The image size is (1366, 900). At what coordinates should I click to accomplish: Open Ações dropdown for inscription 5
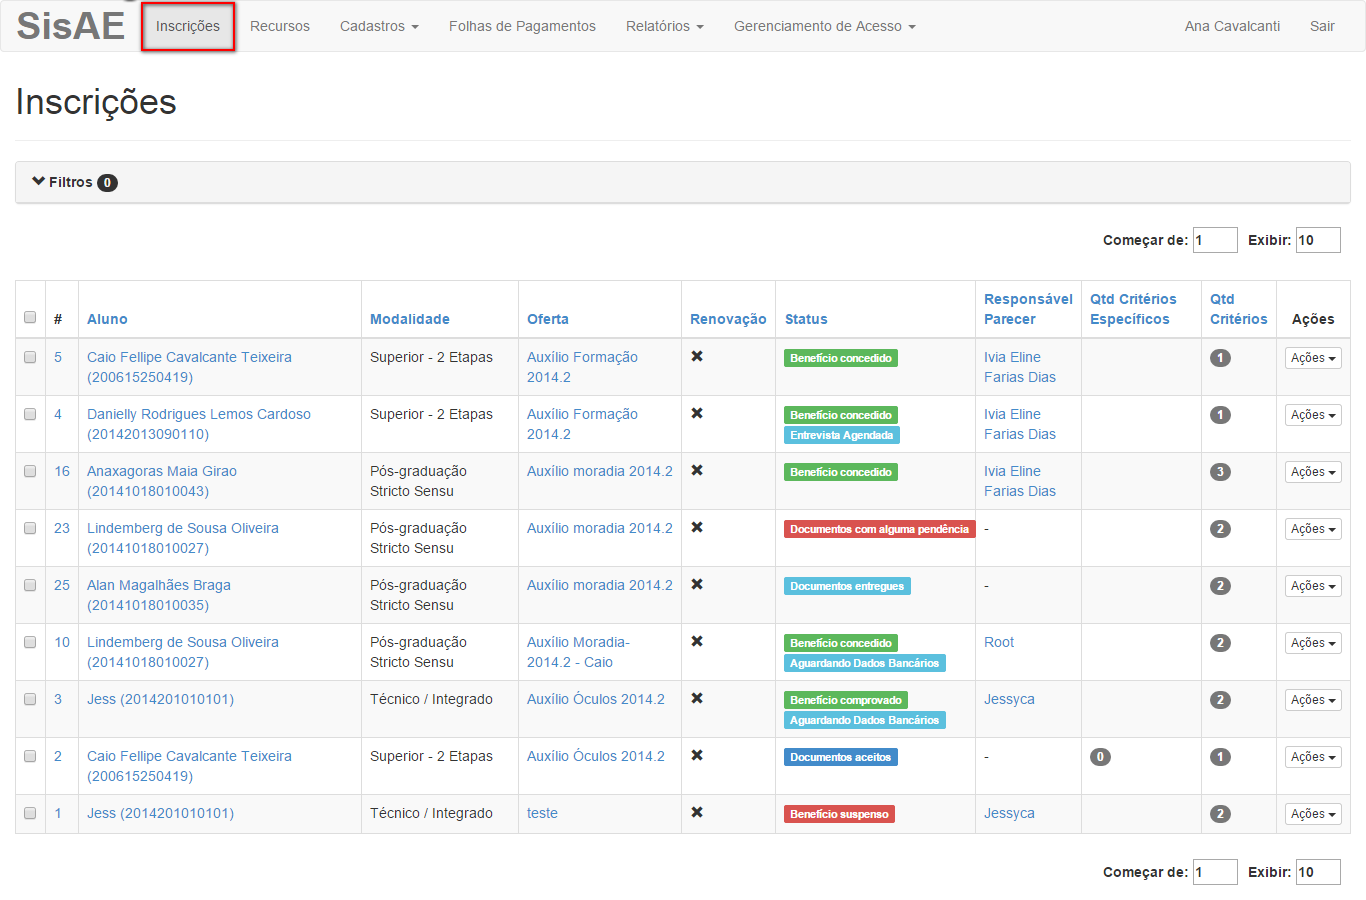[1313, 358]
